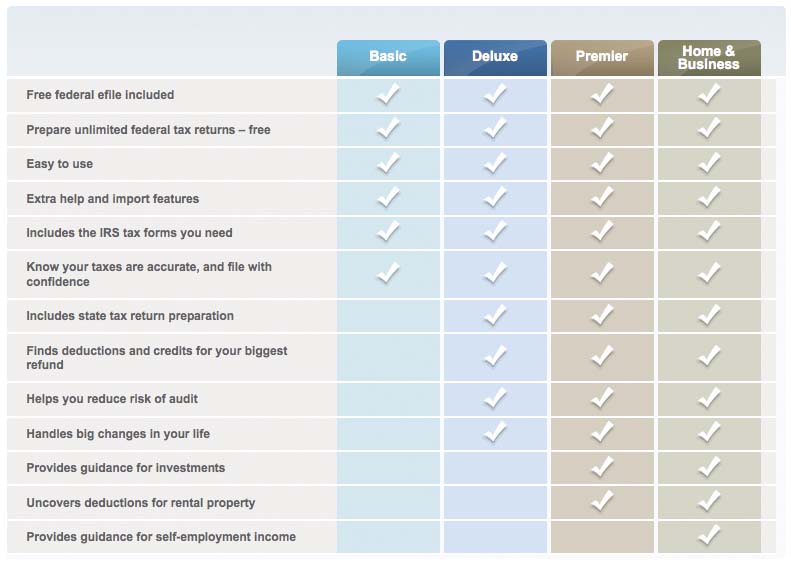Choose the Home & Business column header
This screenshot has height=563, width=791.
tap(708, 57)
